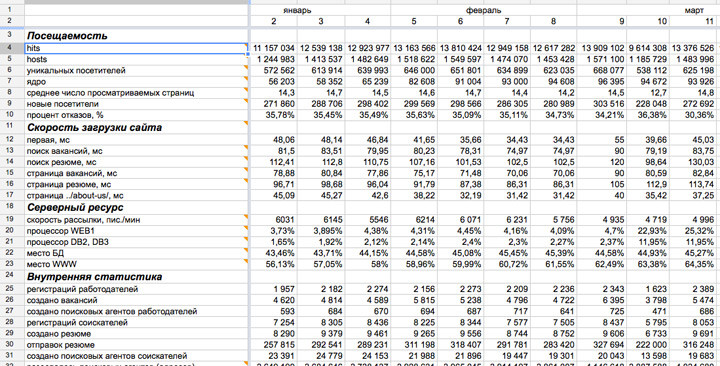Click the WEB1 value 22,93%
Viewport: 720px width, 366px height.
[x=648, y=231]
